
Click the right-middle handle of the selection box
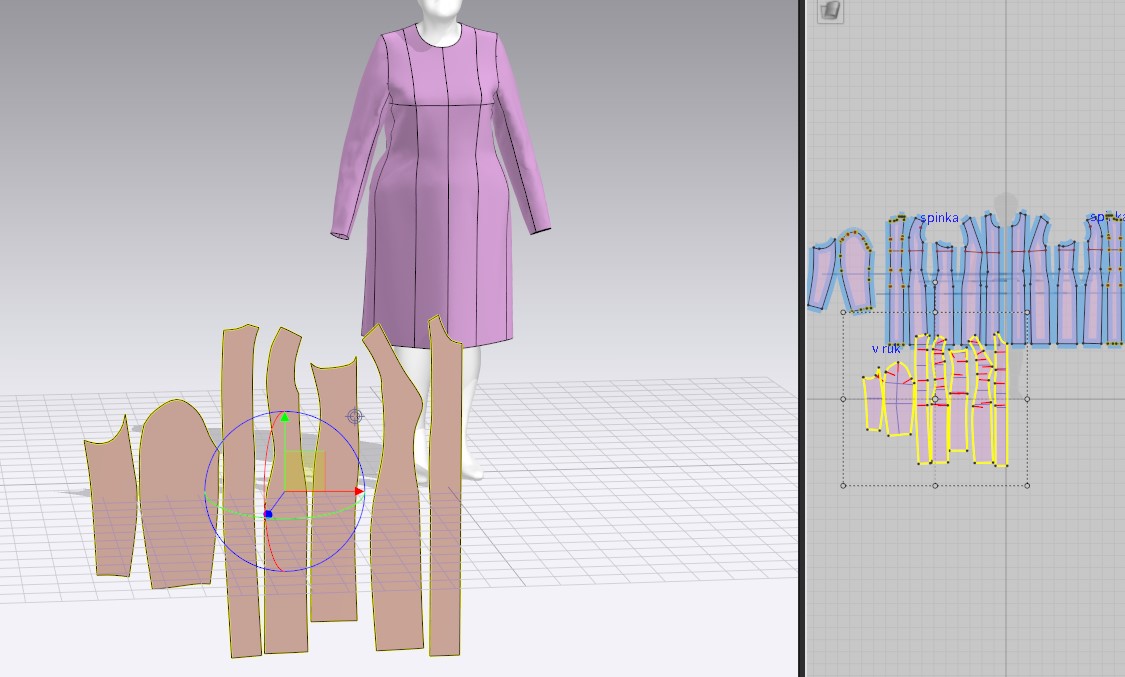click(1028, 399)
